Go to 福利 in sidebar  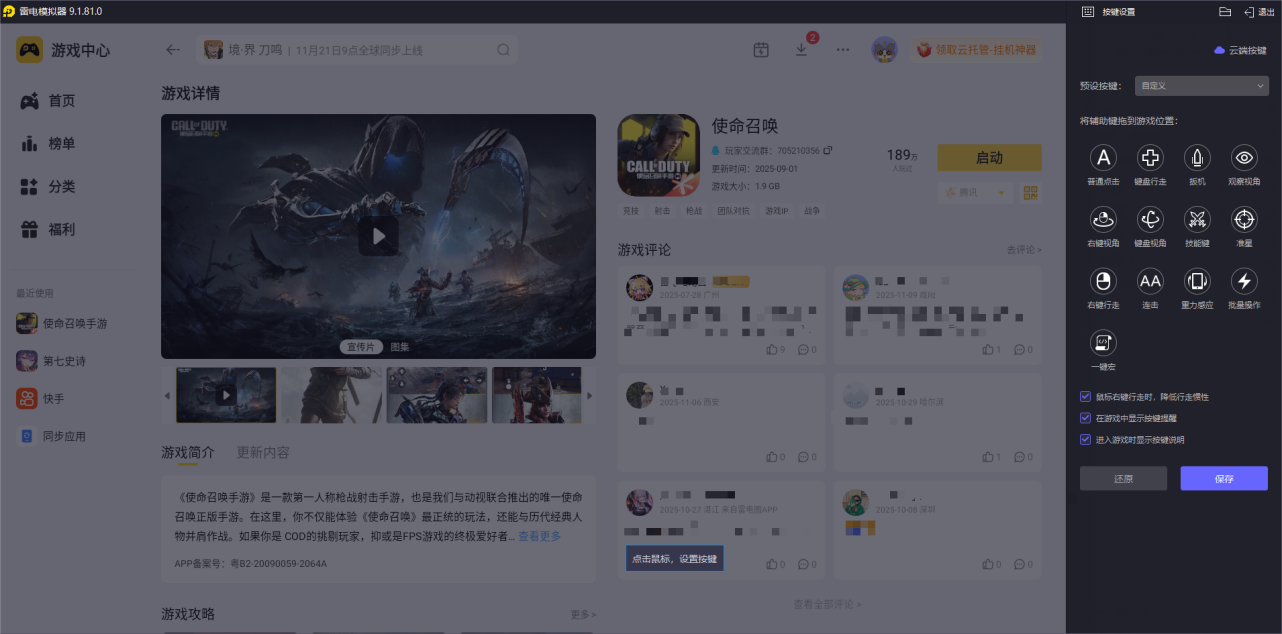(48, 230)
